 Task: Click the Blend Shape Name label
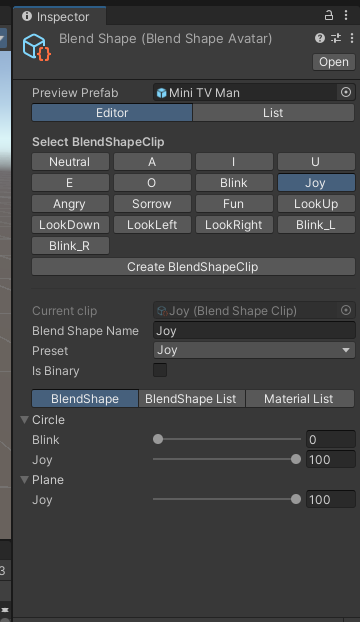point(86,331)
